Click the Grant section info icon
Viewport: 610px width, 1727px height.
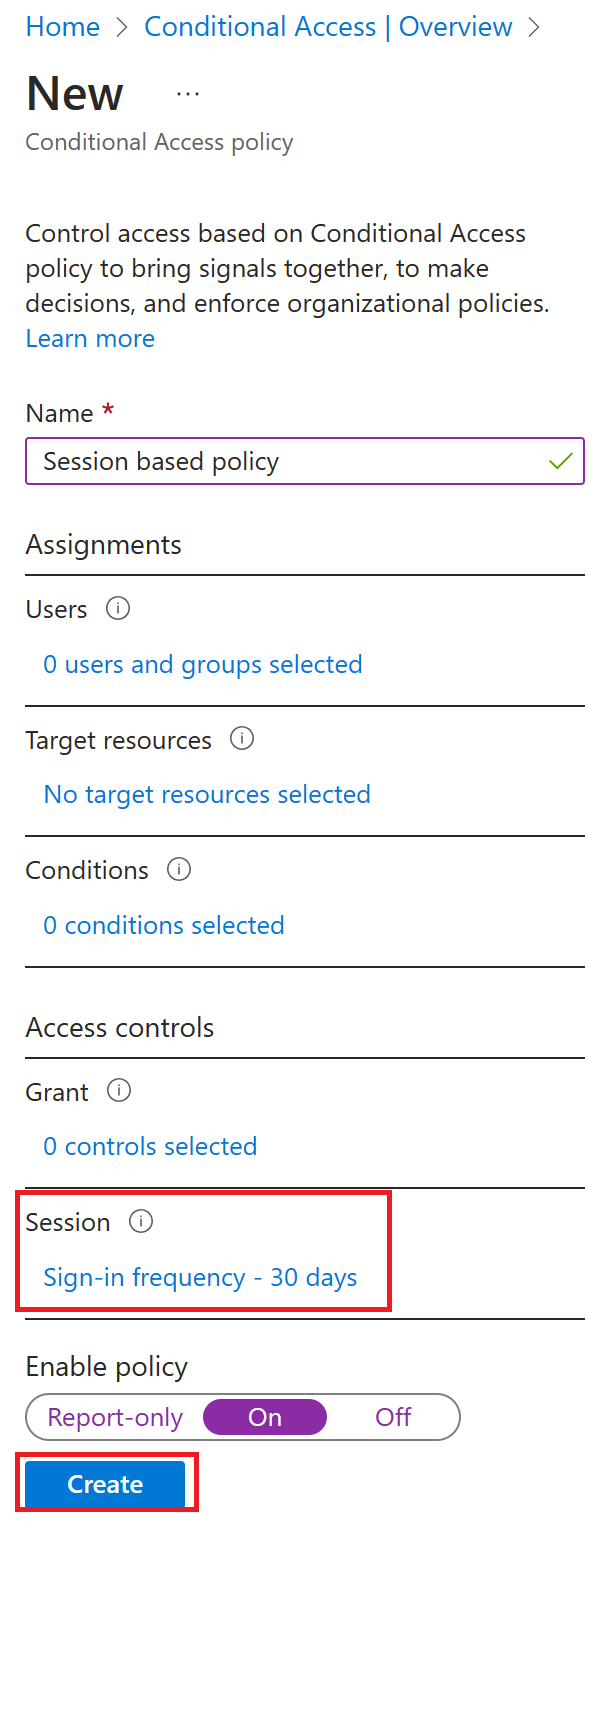118,1090
